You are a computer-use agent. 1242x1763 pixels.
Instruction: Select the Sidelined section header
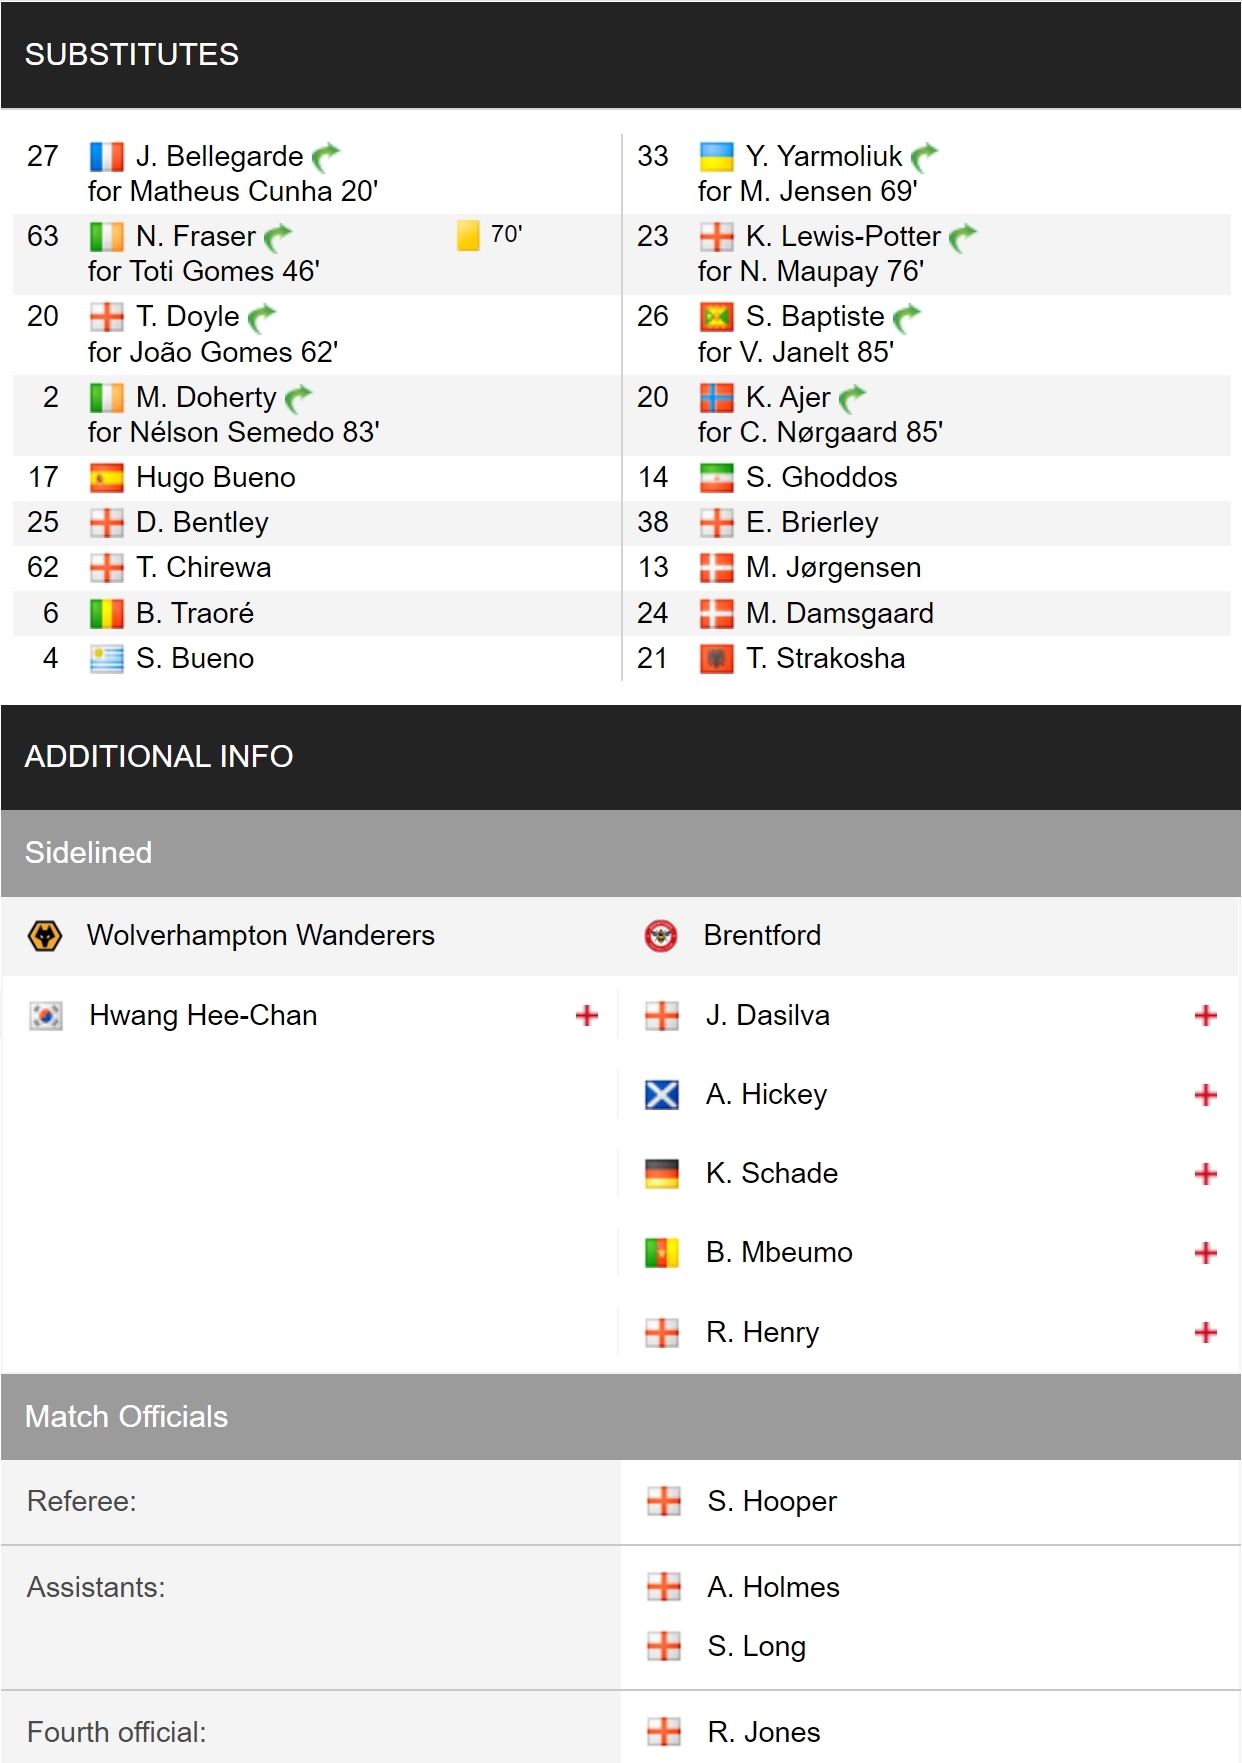click(621, 853)
